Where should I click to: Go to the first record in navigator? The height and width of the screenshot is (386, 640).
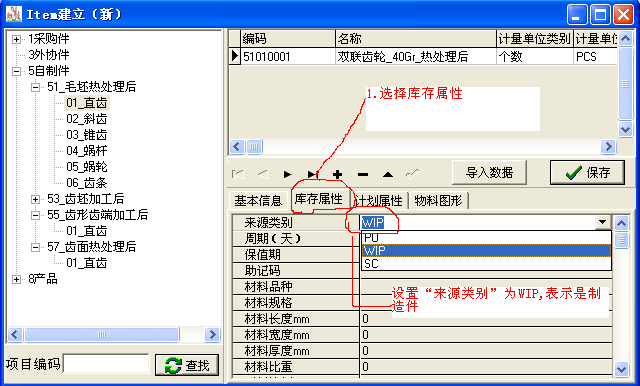pos(238,175)
